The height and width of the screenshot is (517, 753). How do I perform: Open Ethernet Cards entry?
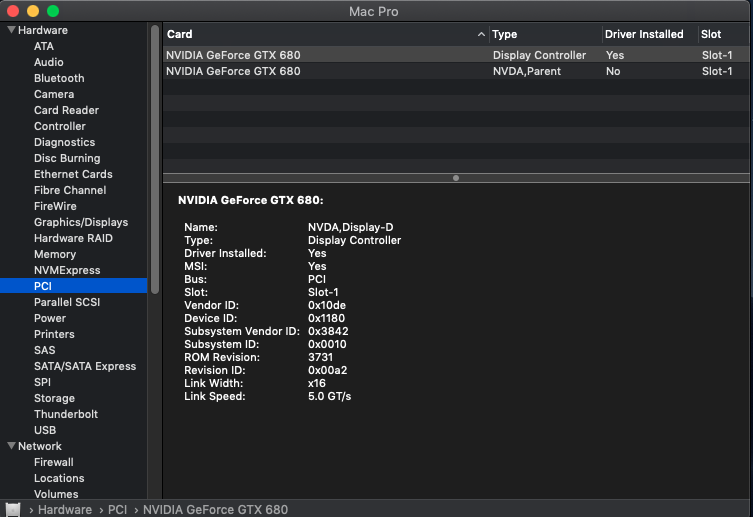73,174
